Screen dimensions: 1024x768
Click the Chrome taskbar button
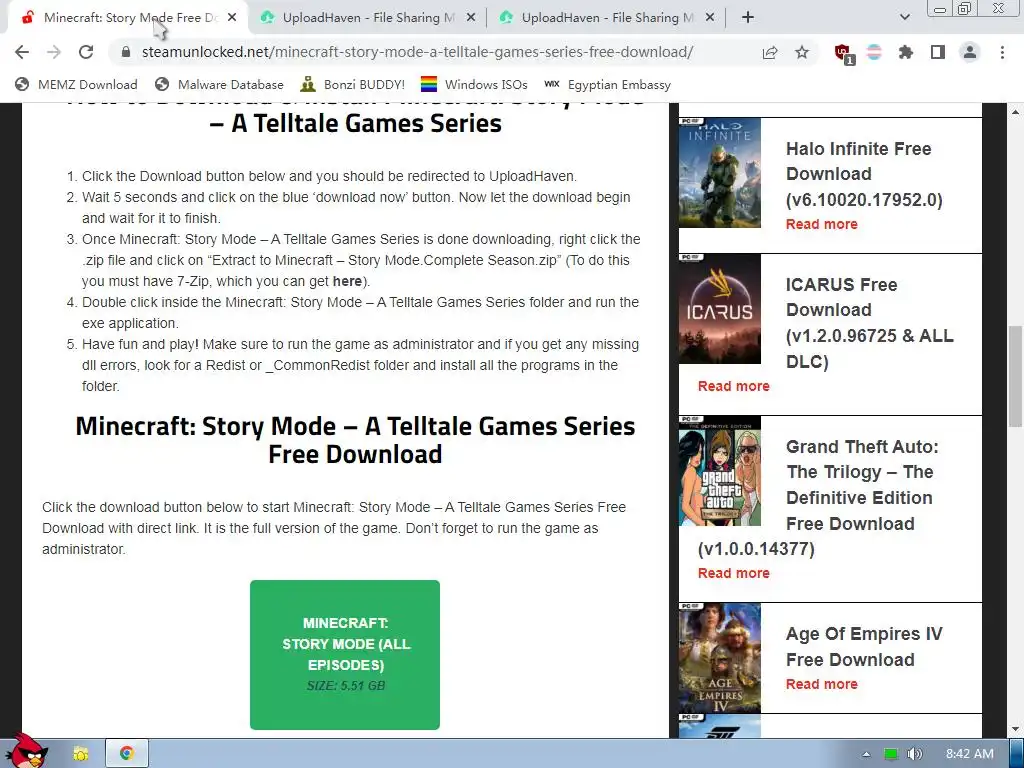click(127, 754)
